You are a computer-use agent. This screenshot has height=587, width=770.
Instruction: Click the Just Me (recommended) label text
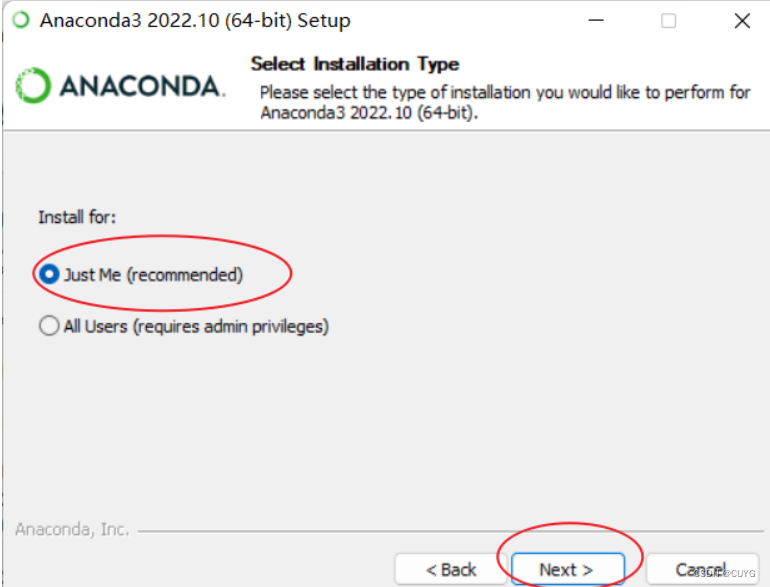(x=154, y=275)
